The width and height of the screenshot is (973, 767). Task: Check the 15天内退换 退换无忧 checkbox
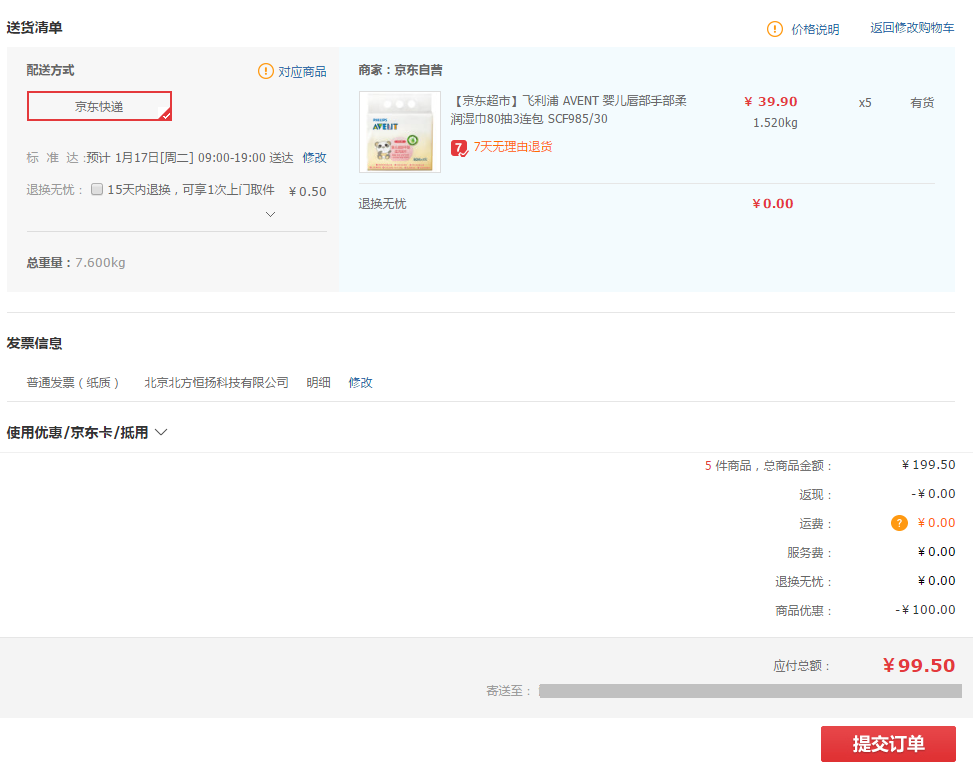click(97, 189)
